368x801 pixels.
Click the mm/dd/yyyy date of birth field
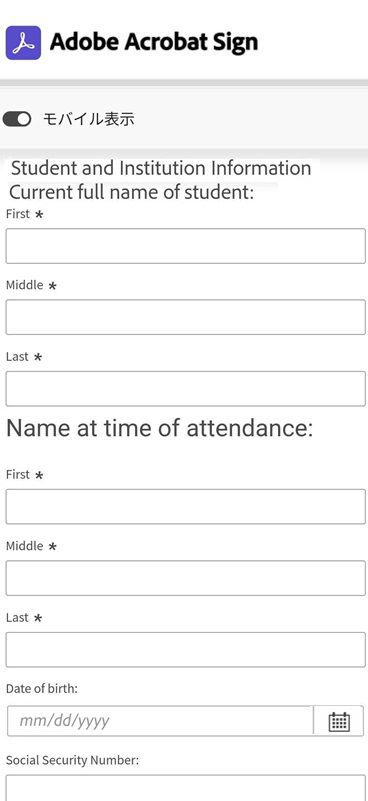[x=160, y=721]
